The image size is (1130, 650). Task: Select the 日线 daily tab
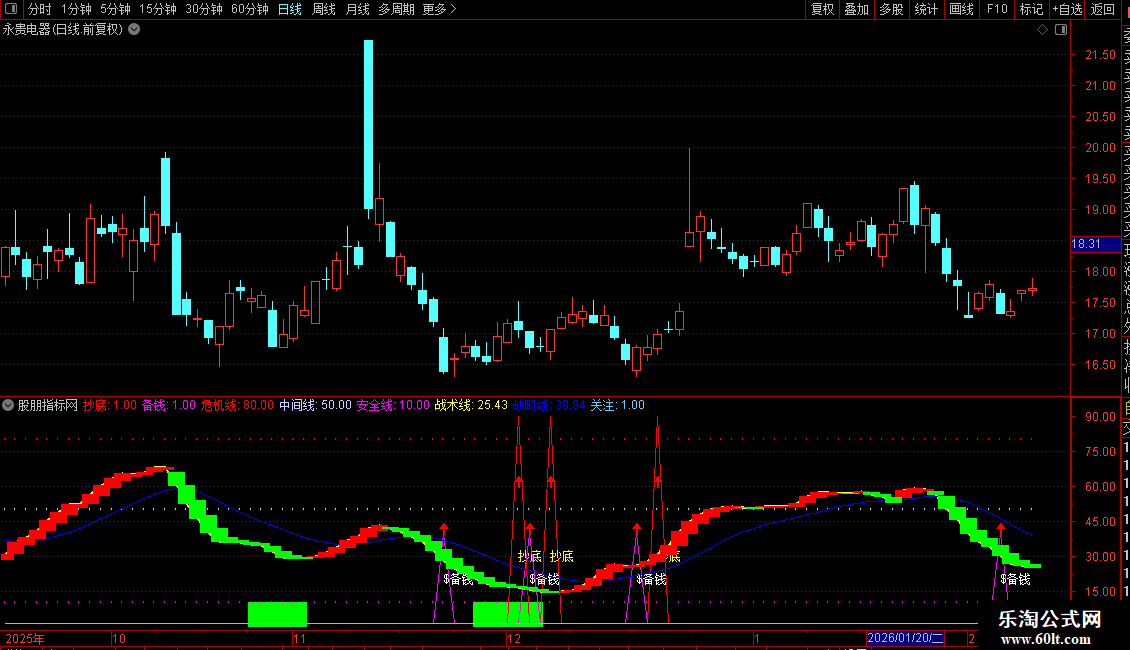[290, 9]
